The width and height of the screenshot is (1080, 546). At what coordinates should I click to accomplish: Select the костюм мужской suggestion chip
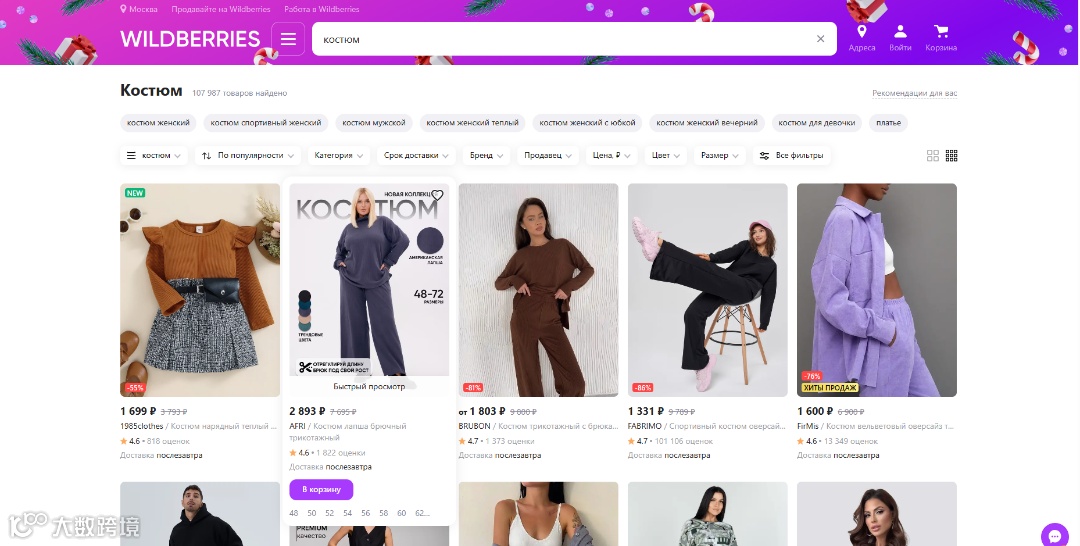coord(374,123)
